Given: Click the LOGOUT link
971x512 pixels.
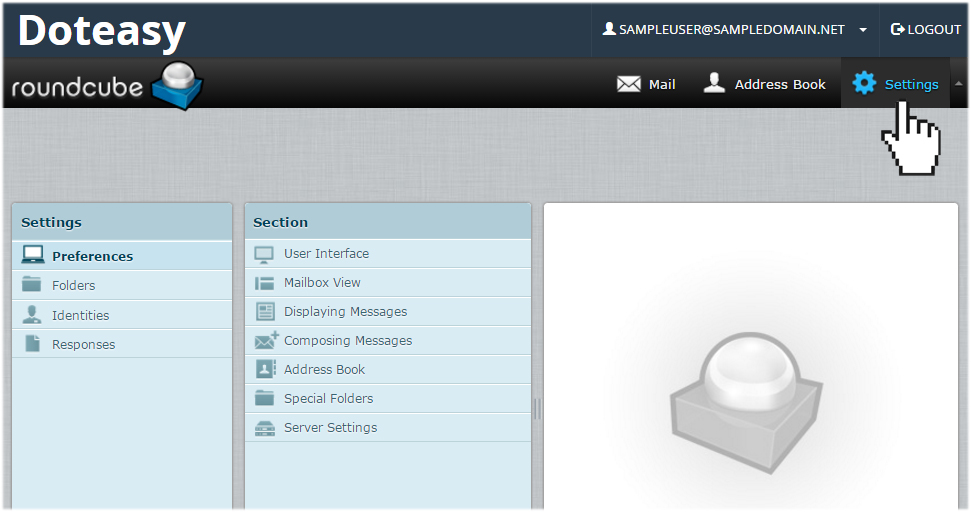Looking at the screenshot, I should pyautogui.click(x=926, y=29).
